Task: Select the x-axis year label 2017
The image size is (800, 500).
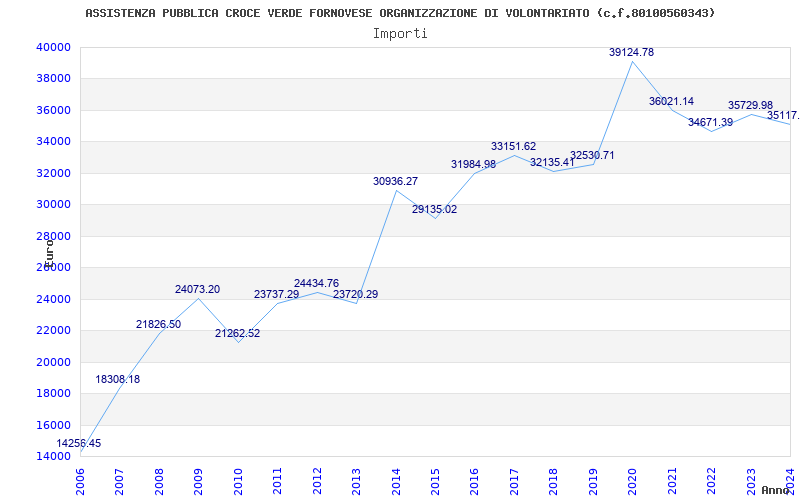Action: [514, 482]
